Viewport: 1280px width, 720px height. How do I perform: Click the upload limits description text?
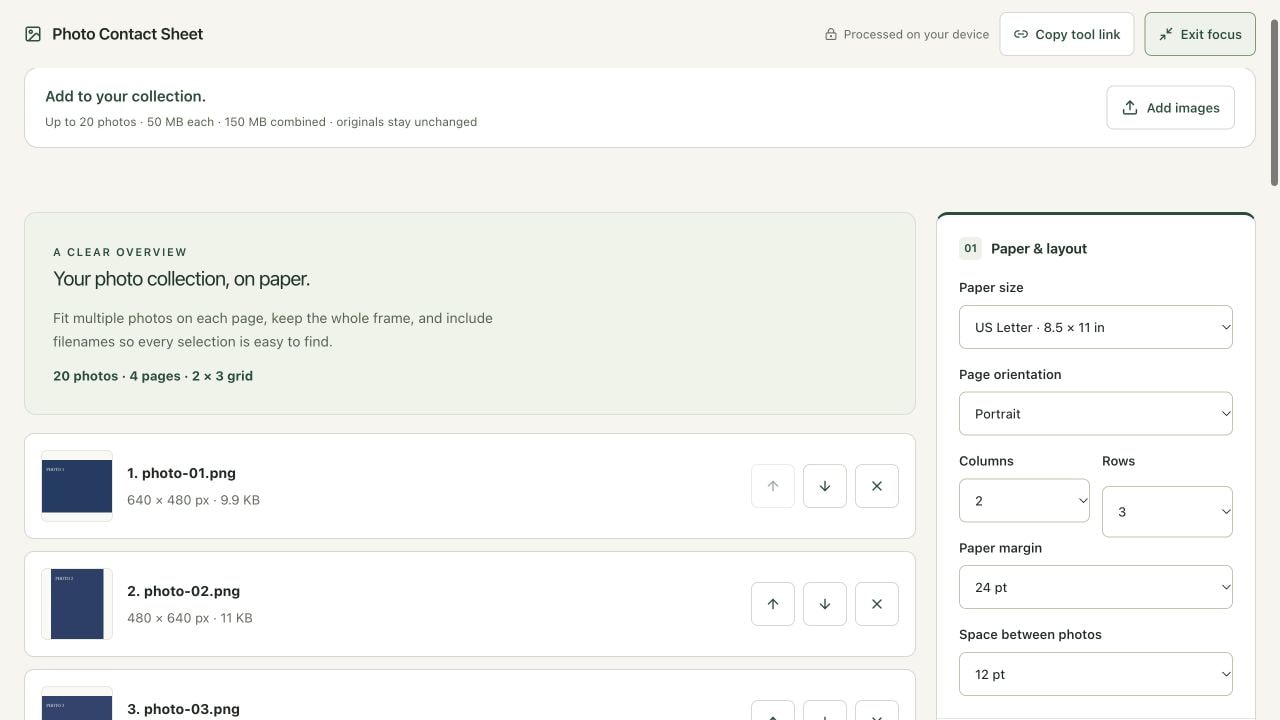pos(261,122)
